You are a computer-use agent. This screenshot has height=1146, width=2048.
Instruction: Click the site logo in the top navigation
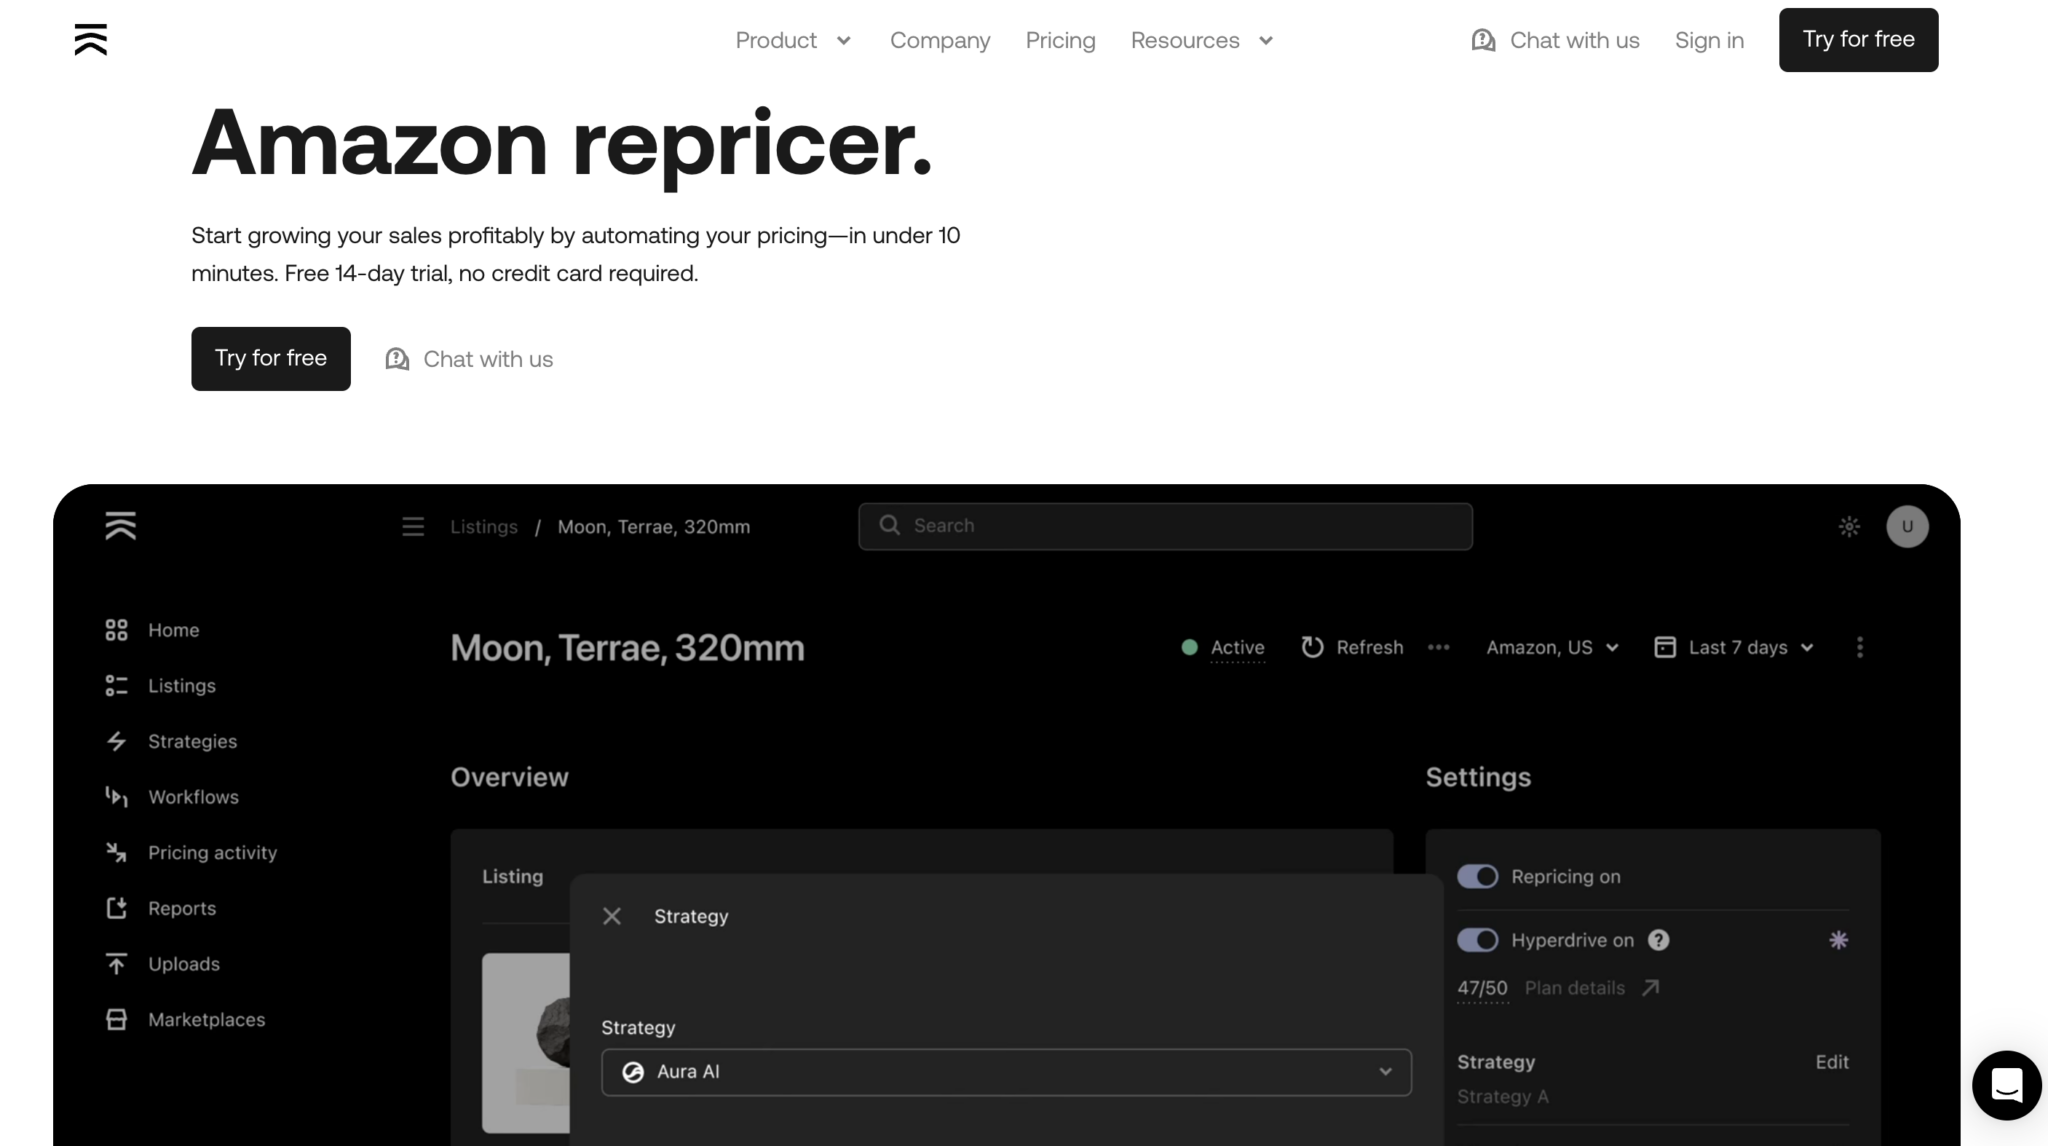pos(91,40)
